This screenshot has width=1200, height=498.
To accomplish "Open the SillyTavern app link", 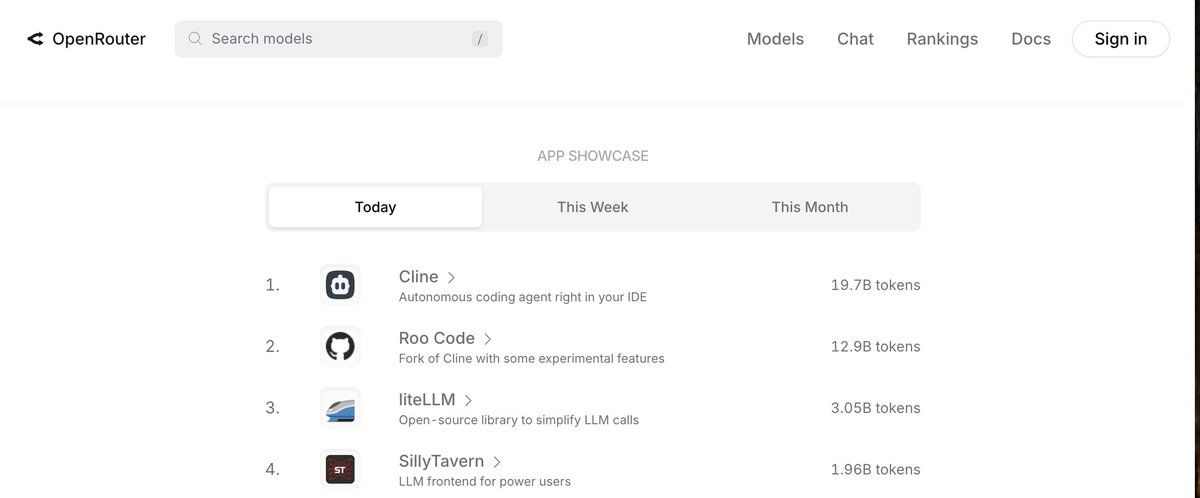I will [441, 462].
